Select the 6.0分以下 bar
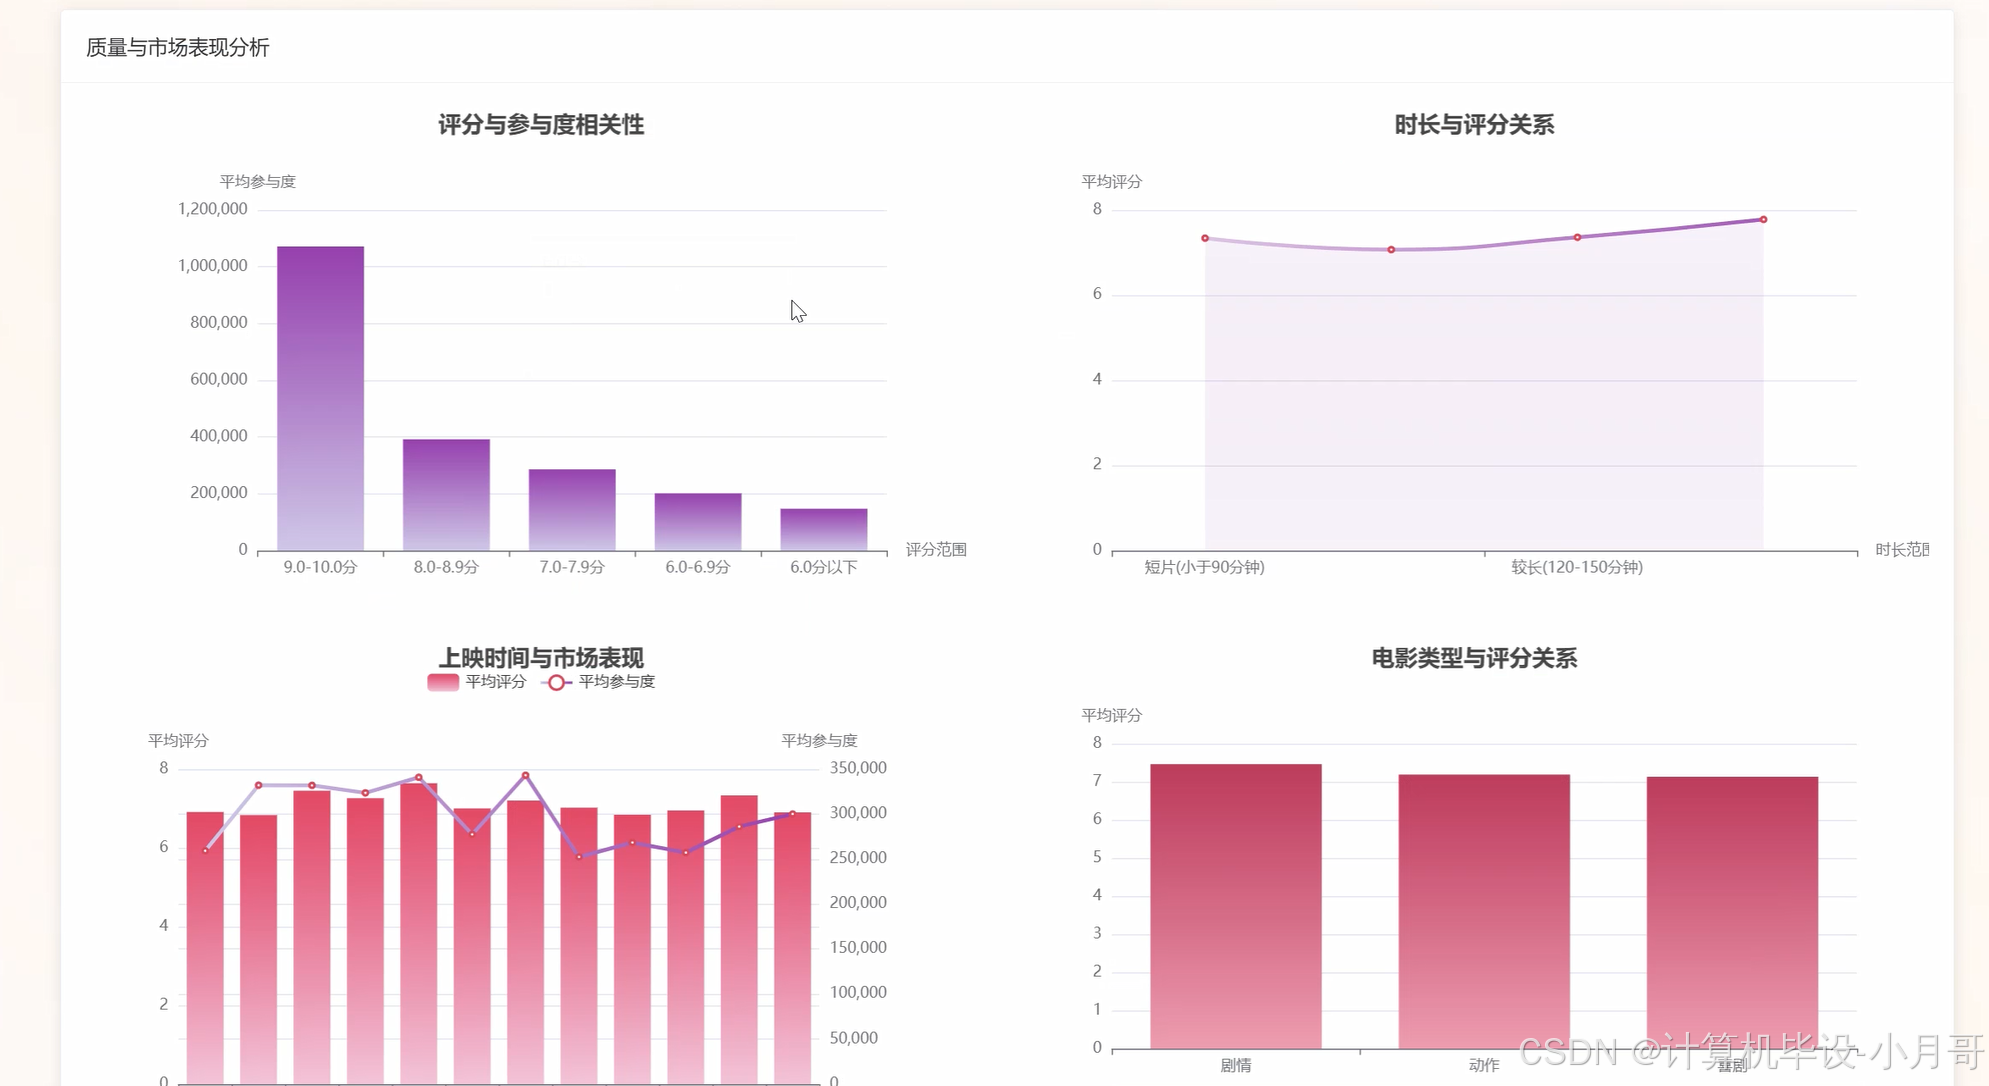Screen dimensions: 1989x1086 [x=824, y=529]
